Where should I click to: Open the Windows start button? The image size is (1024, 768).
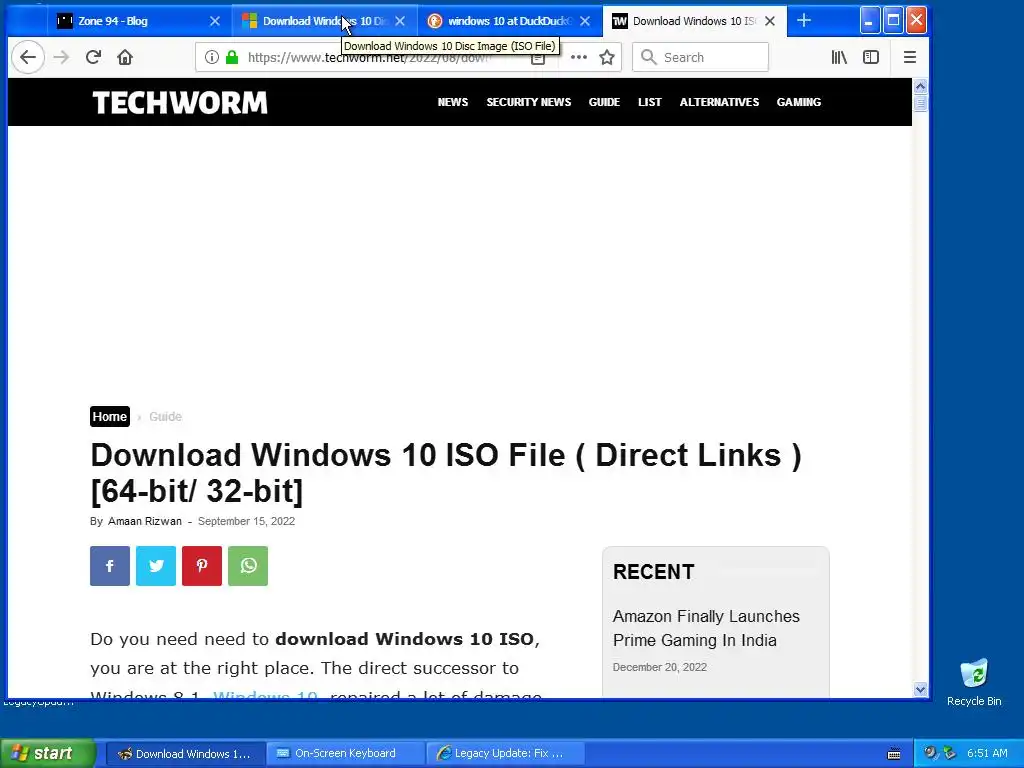coord(48,754)
